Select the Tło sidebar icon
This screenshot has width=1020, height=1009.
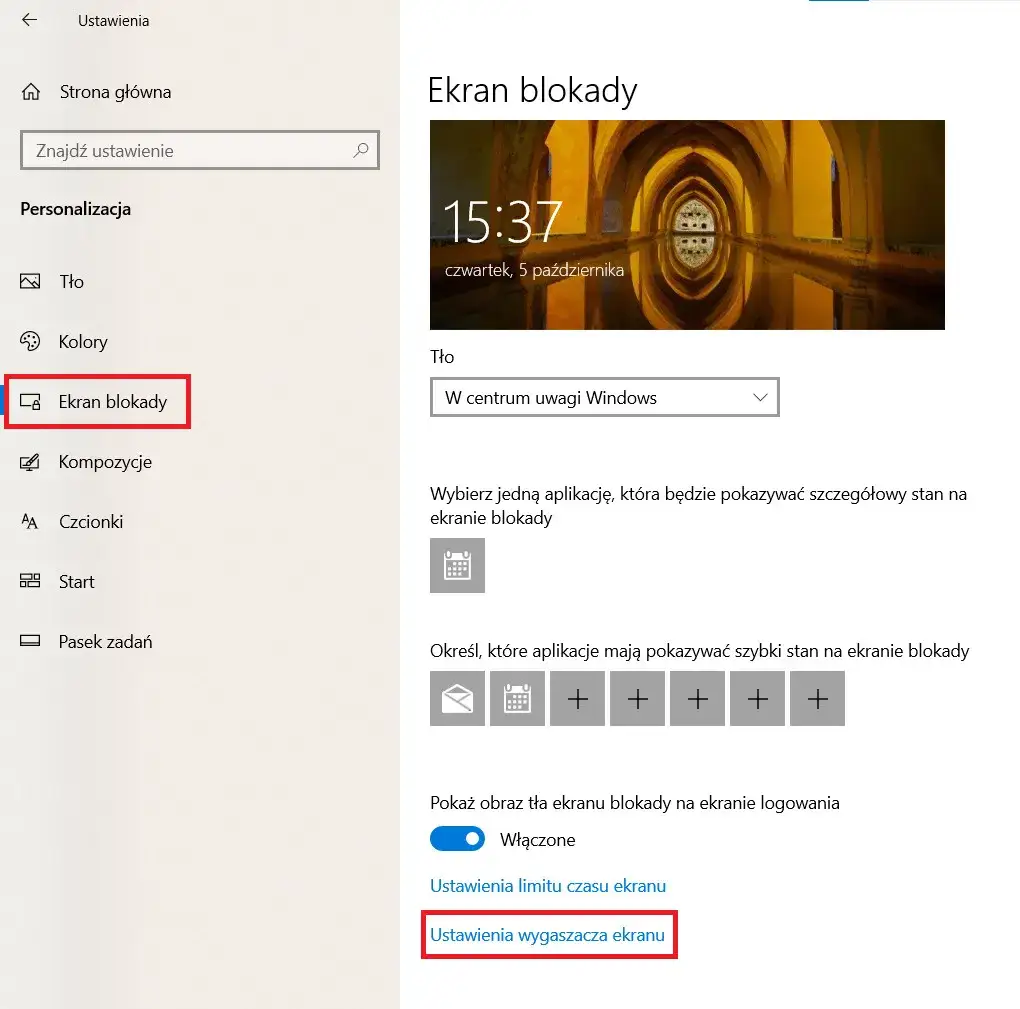[30, 281]
